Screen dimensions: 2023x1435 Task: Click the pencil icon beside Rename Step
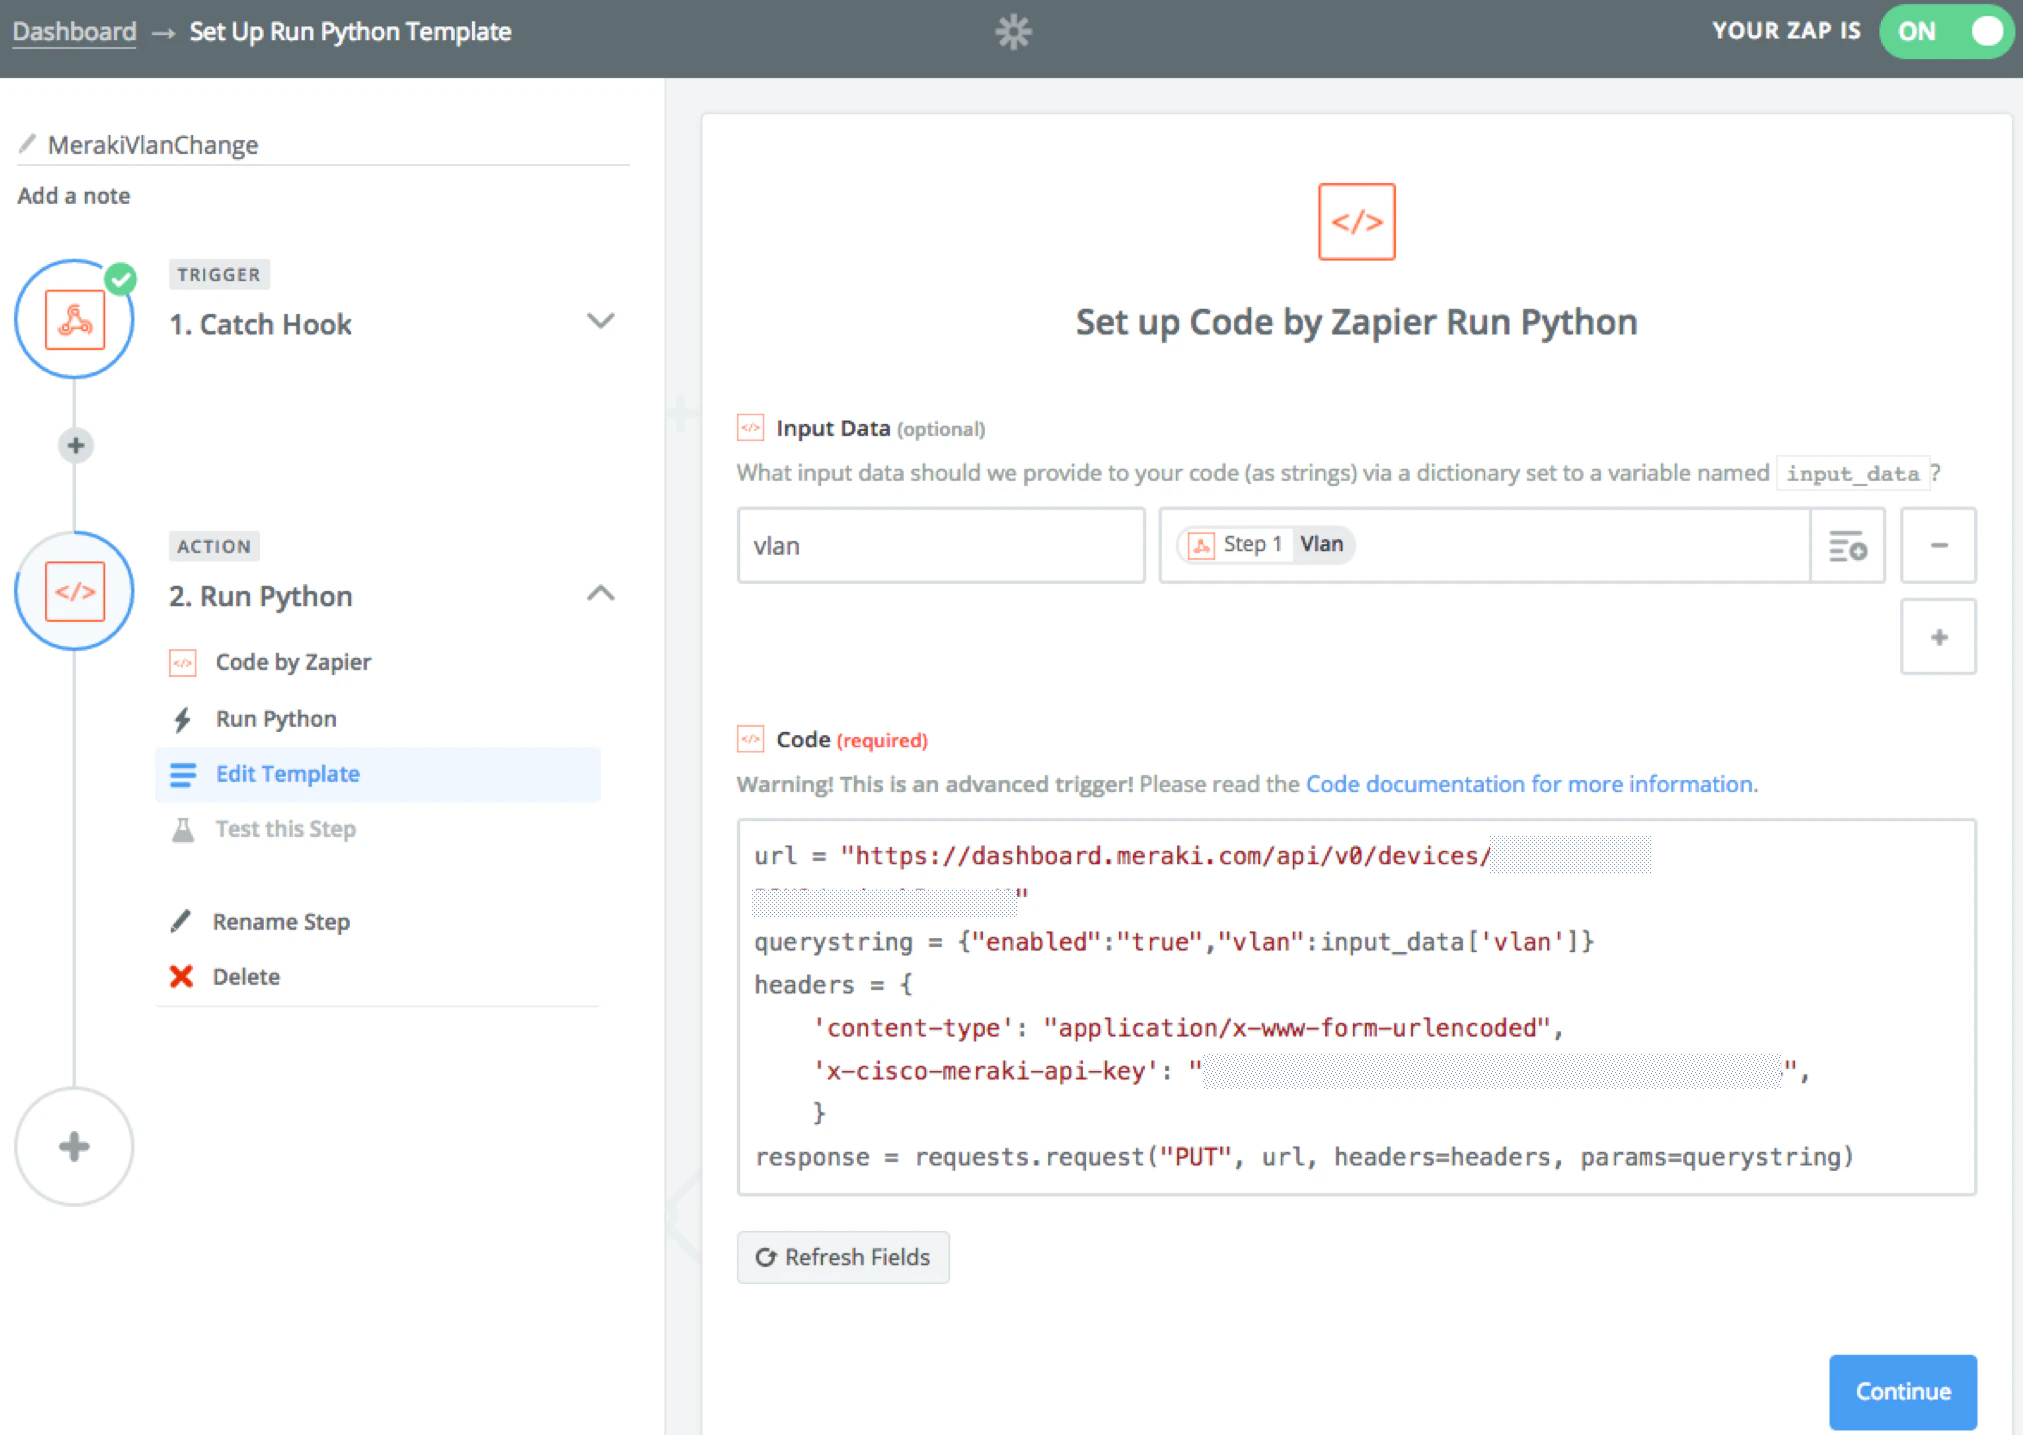(181, 921)
